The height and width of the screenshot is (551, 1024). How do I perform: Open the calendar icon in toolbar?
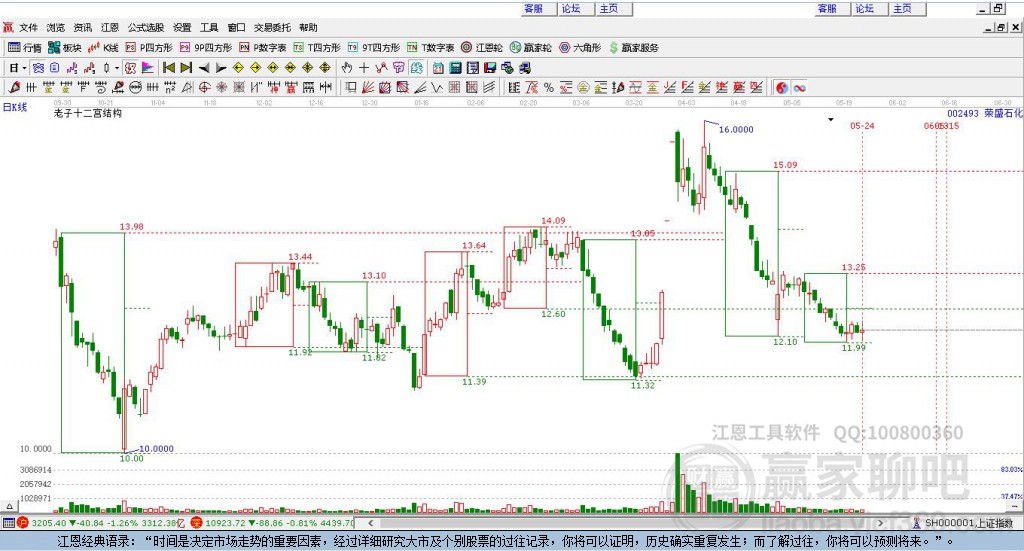(x=438, y=68)
